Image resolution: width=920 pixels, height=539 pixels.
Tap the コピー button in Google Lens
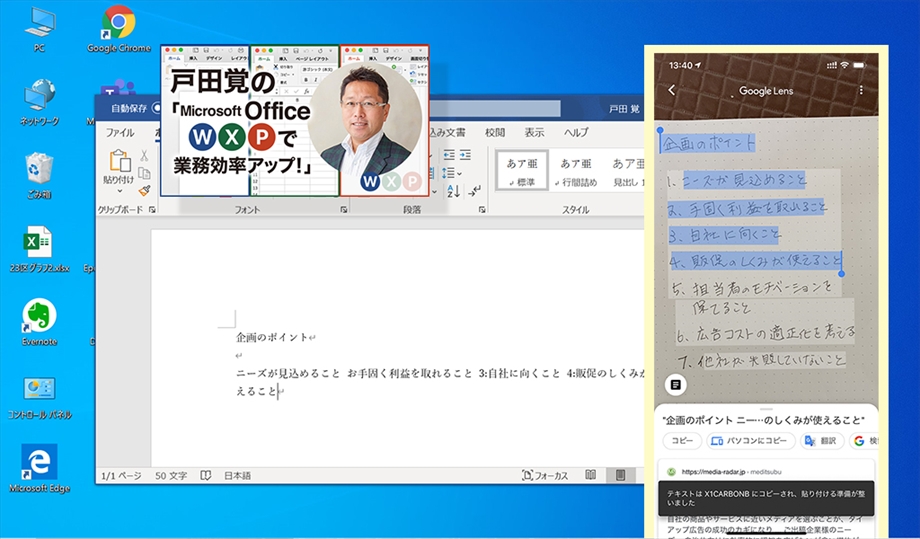[682, 440]
